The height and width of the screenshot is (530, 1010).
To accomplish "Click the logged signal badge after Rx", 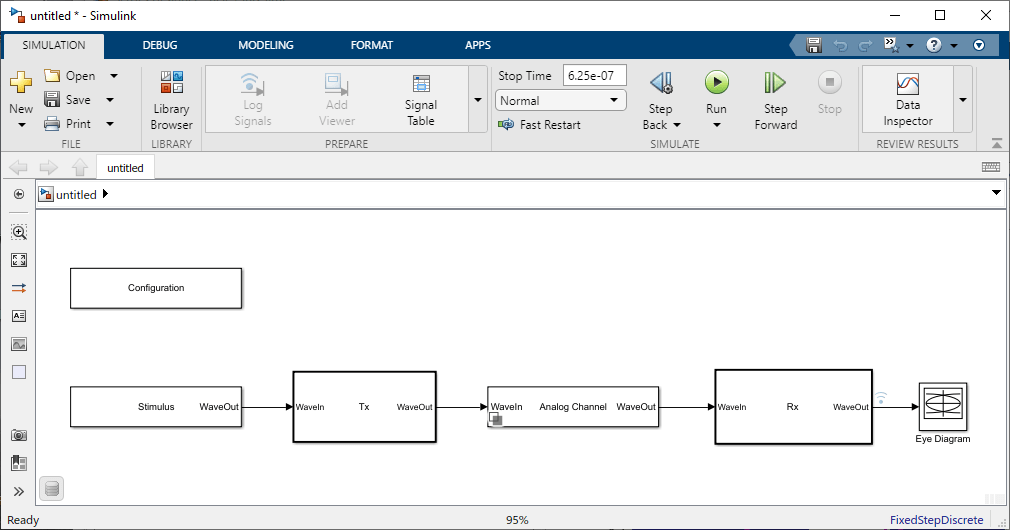I will point(881,397).
